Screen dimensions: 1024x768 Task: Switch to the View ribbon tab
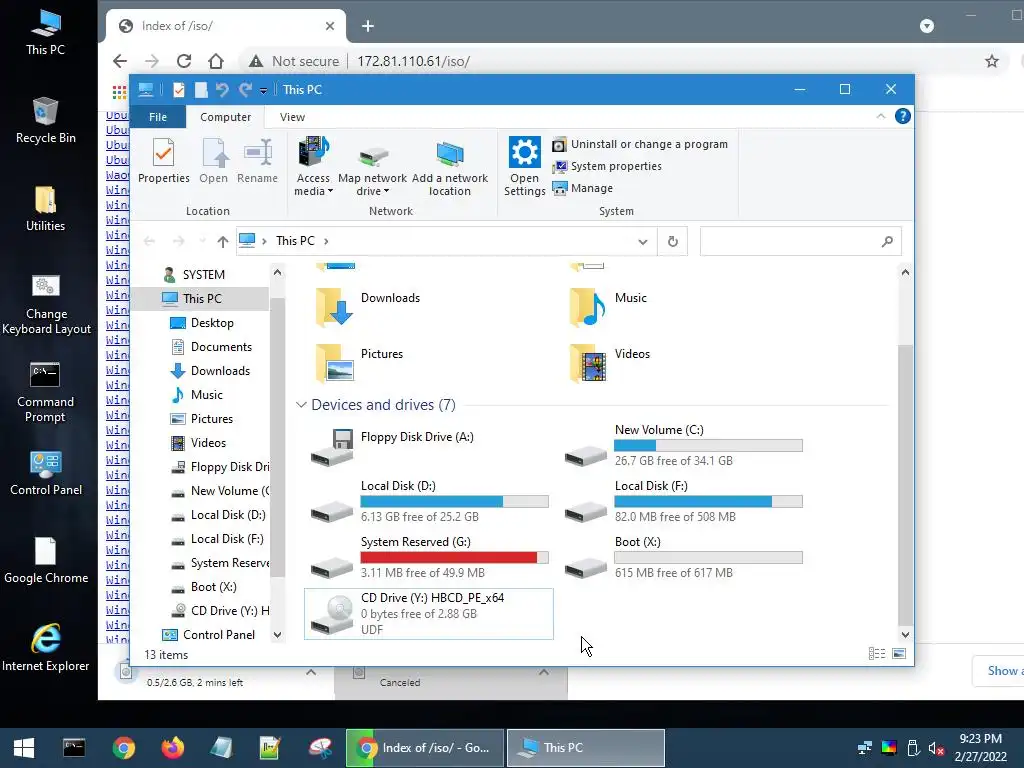click(x=292, y=117)
